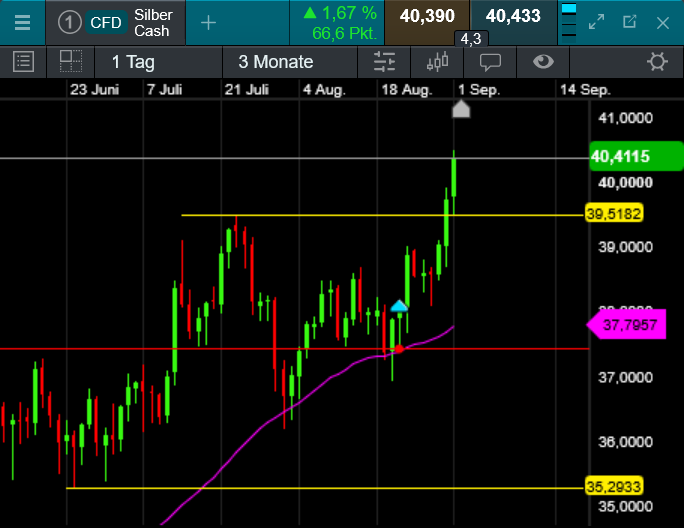This screenshot has width=684, height=528.
Task: Click the buy price 40,433
Action: (513, 16)
